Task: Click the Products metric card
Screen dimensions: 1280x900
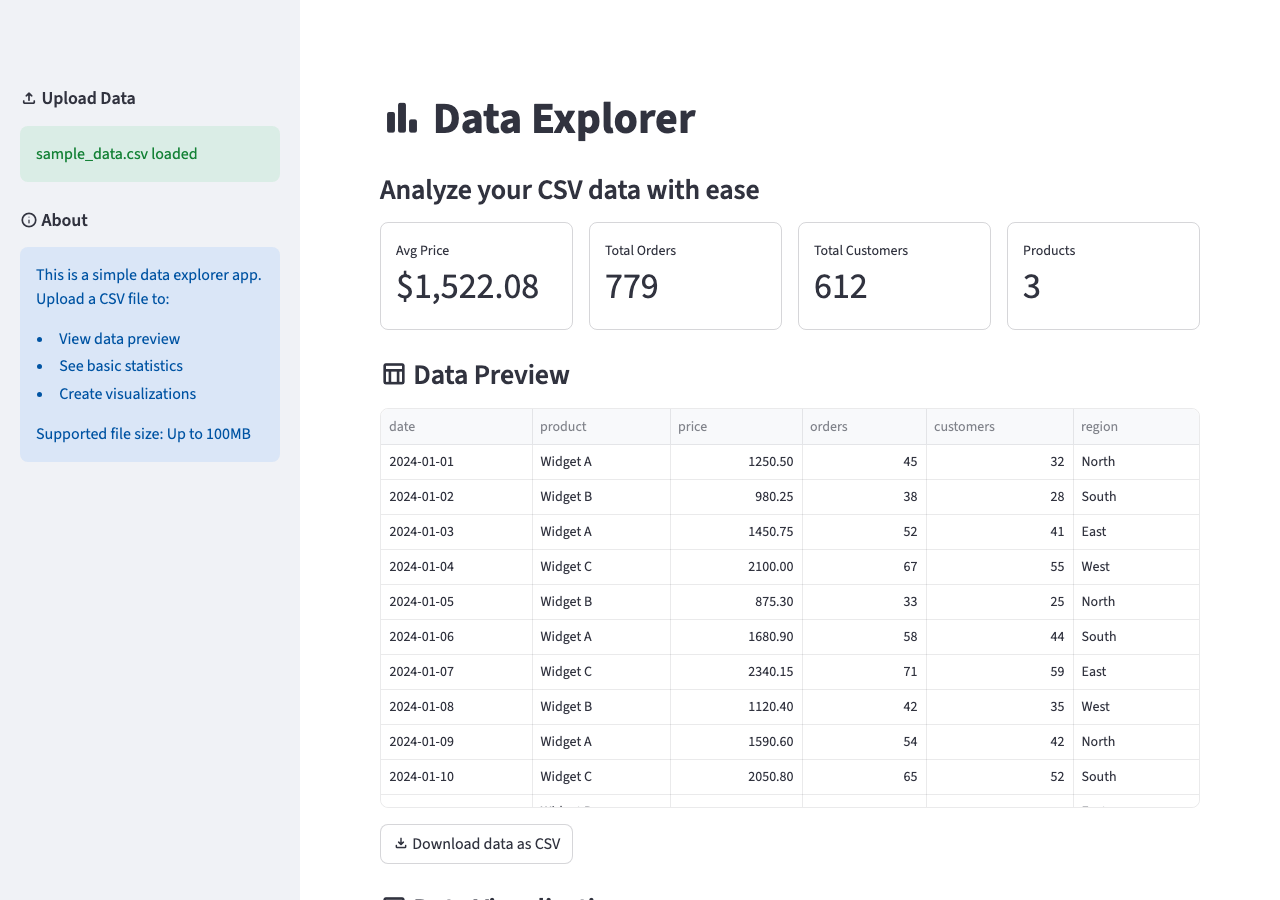Action: click(x=1103, y=276)
